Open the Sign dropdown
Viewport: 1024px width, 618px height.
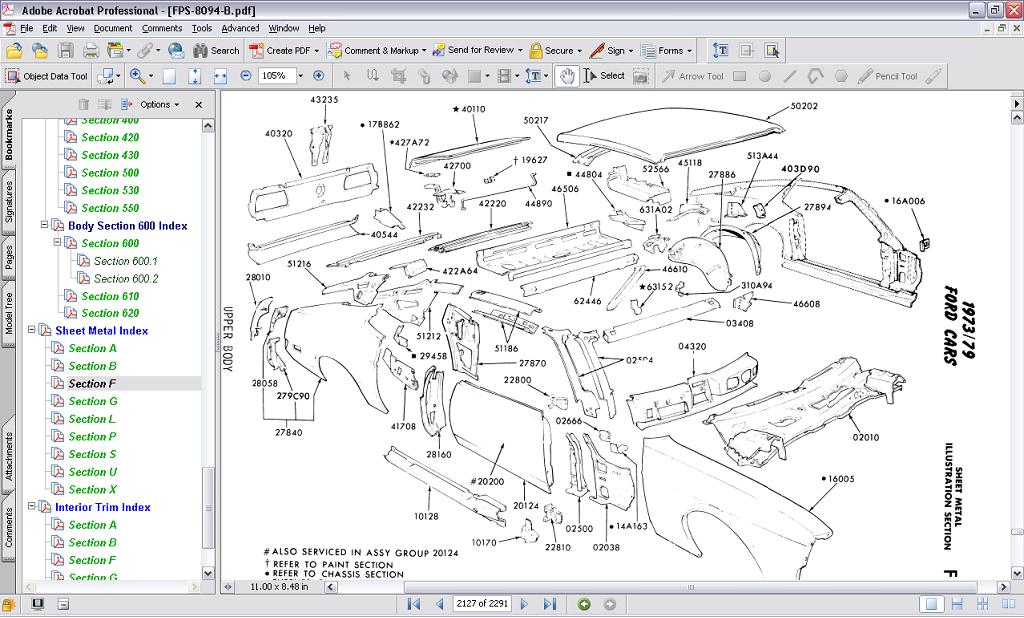tap(611, 50)
